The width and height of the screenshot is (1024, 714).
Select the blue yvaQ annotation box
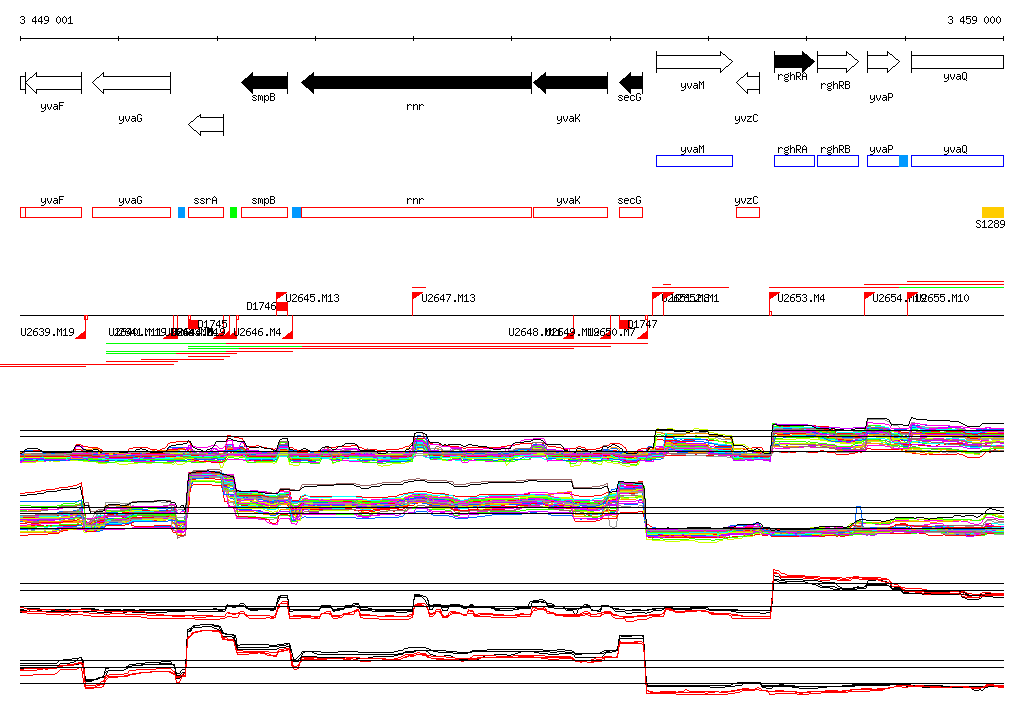coord(957,161)
